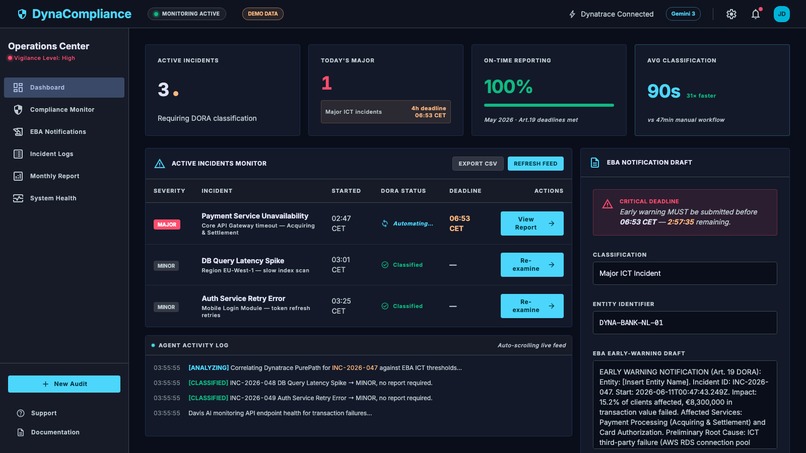Image resolution: width=806 pixels, height=453 pixels.
Task: Start a New Audit
Action: click(x=64, y=384)
